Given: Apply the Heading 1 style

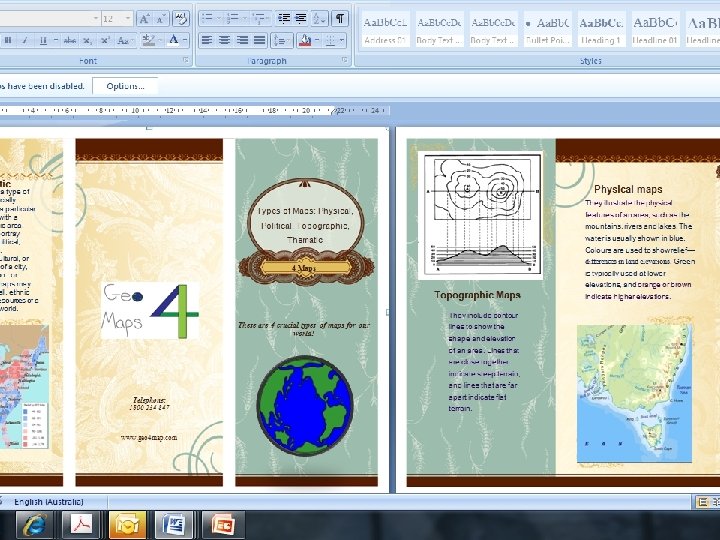Looking at the screenshot, I should coord(601,29).
